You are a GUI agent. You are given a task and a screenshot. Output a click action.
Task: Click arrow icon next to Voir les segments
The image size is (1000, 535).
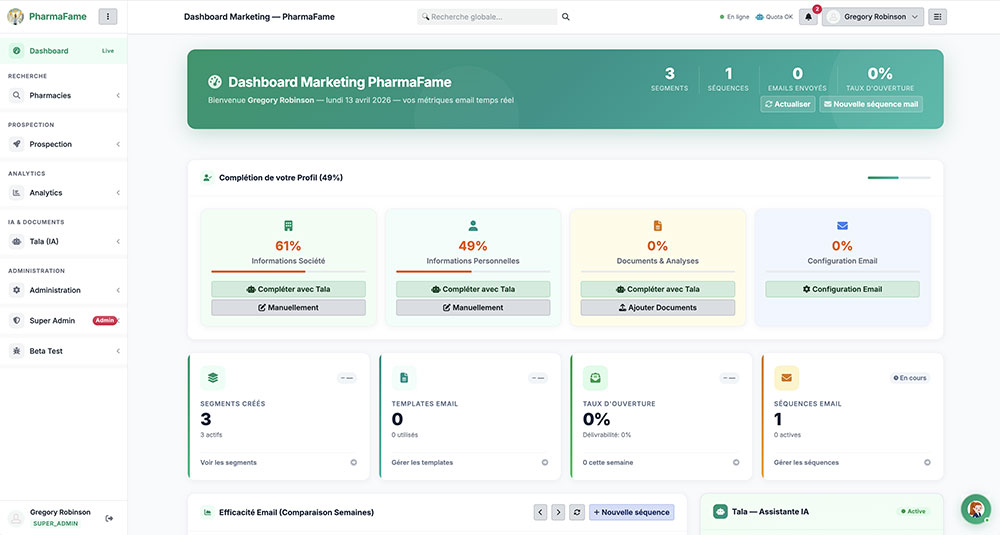[x=353, y=462]
